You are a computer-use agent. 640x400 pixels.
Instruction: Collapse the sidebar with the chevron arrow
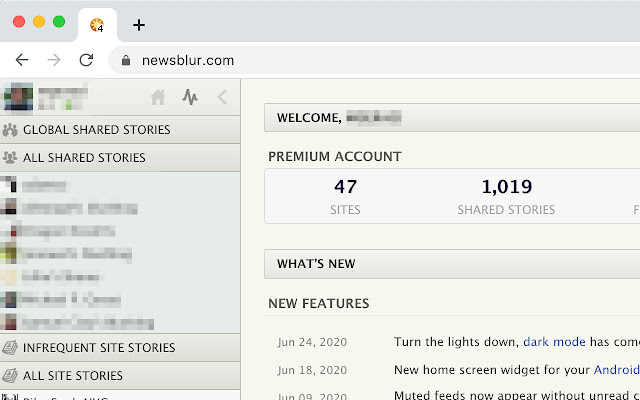(222, 97)
